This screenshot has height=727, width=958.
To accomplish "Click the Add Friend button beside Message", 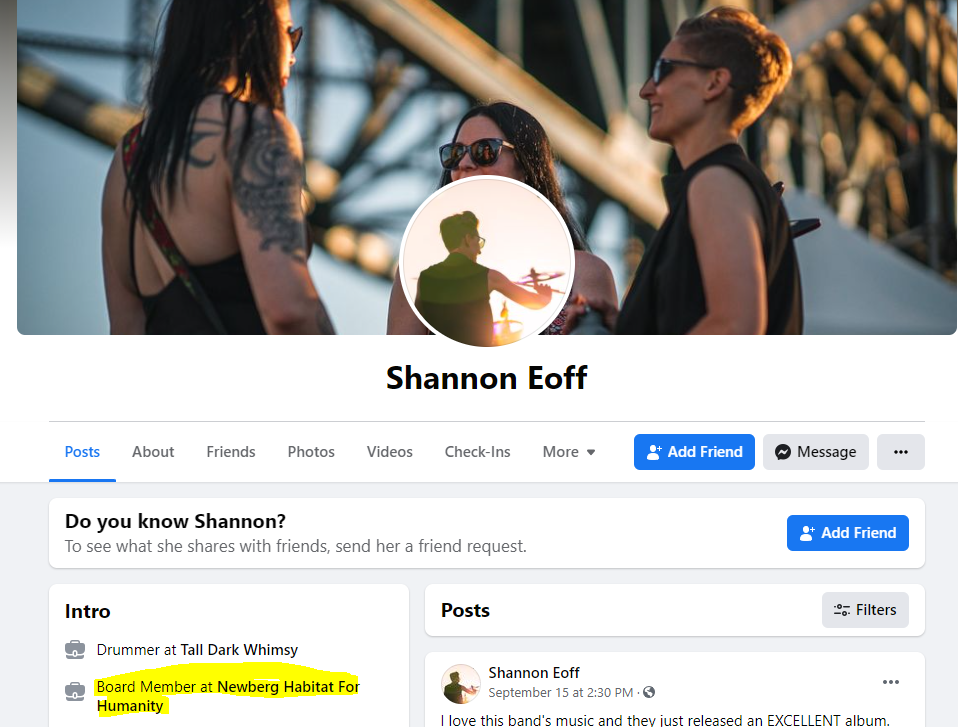I will (694, 452).
